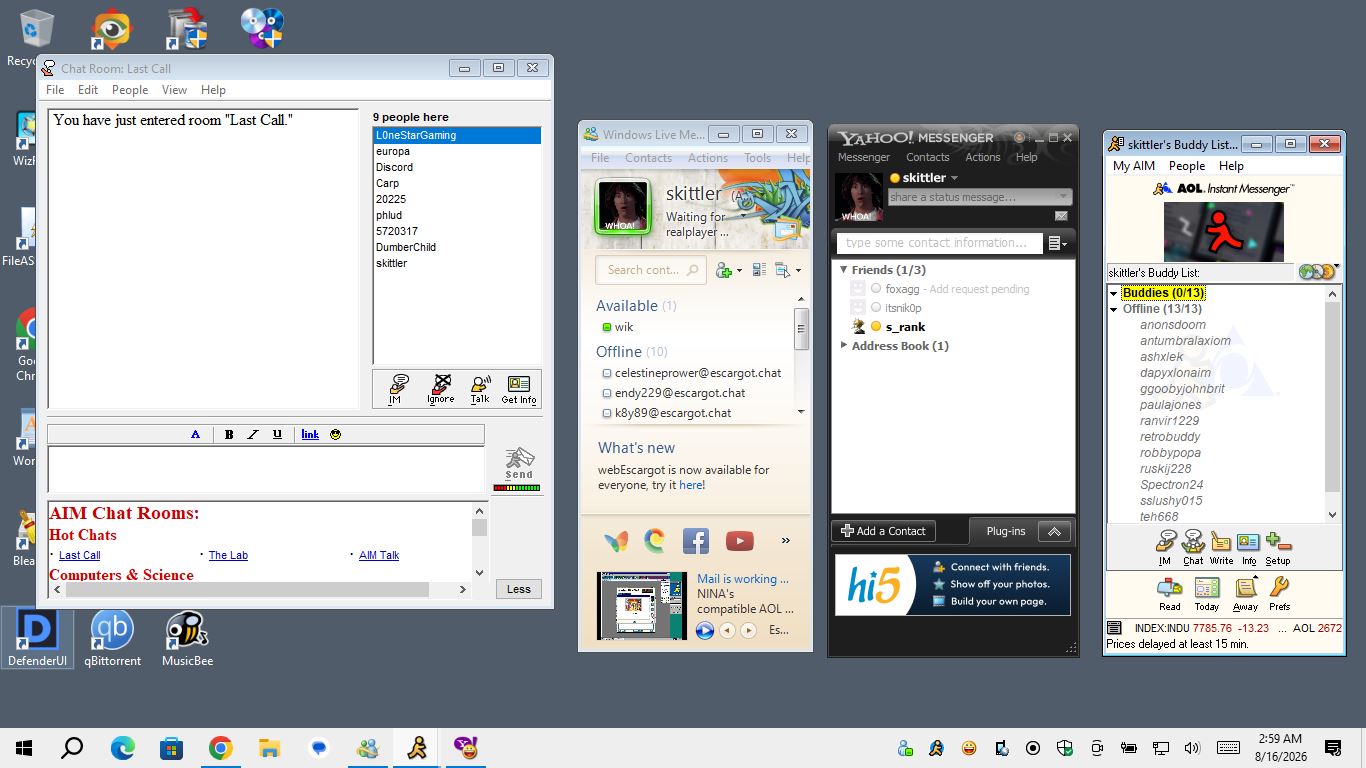Open the AIM Talk chat room link
The height and width of the screenshot is (768, 1366).
click(x=379, y=555)
